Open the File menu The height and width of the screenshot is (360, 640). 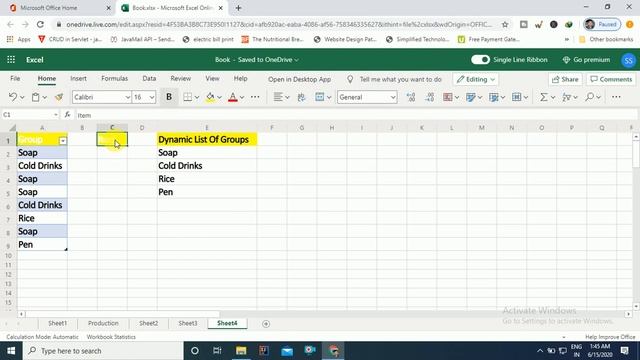tap(15, 78)
